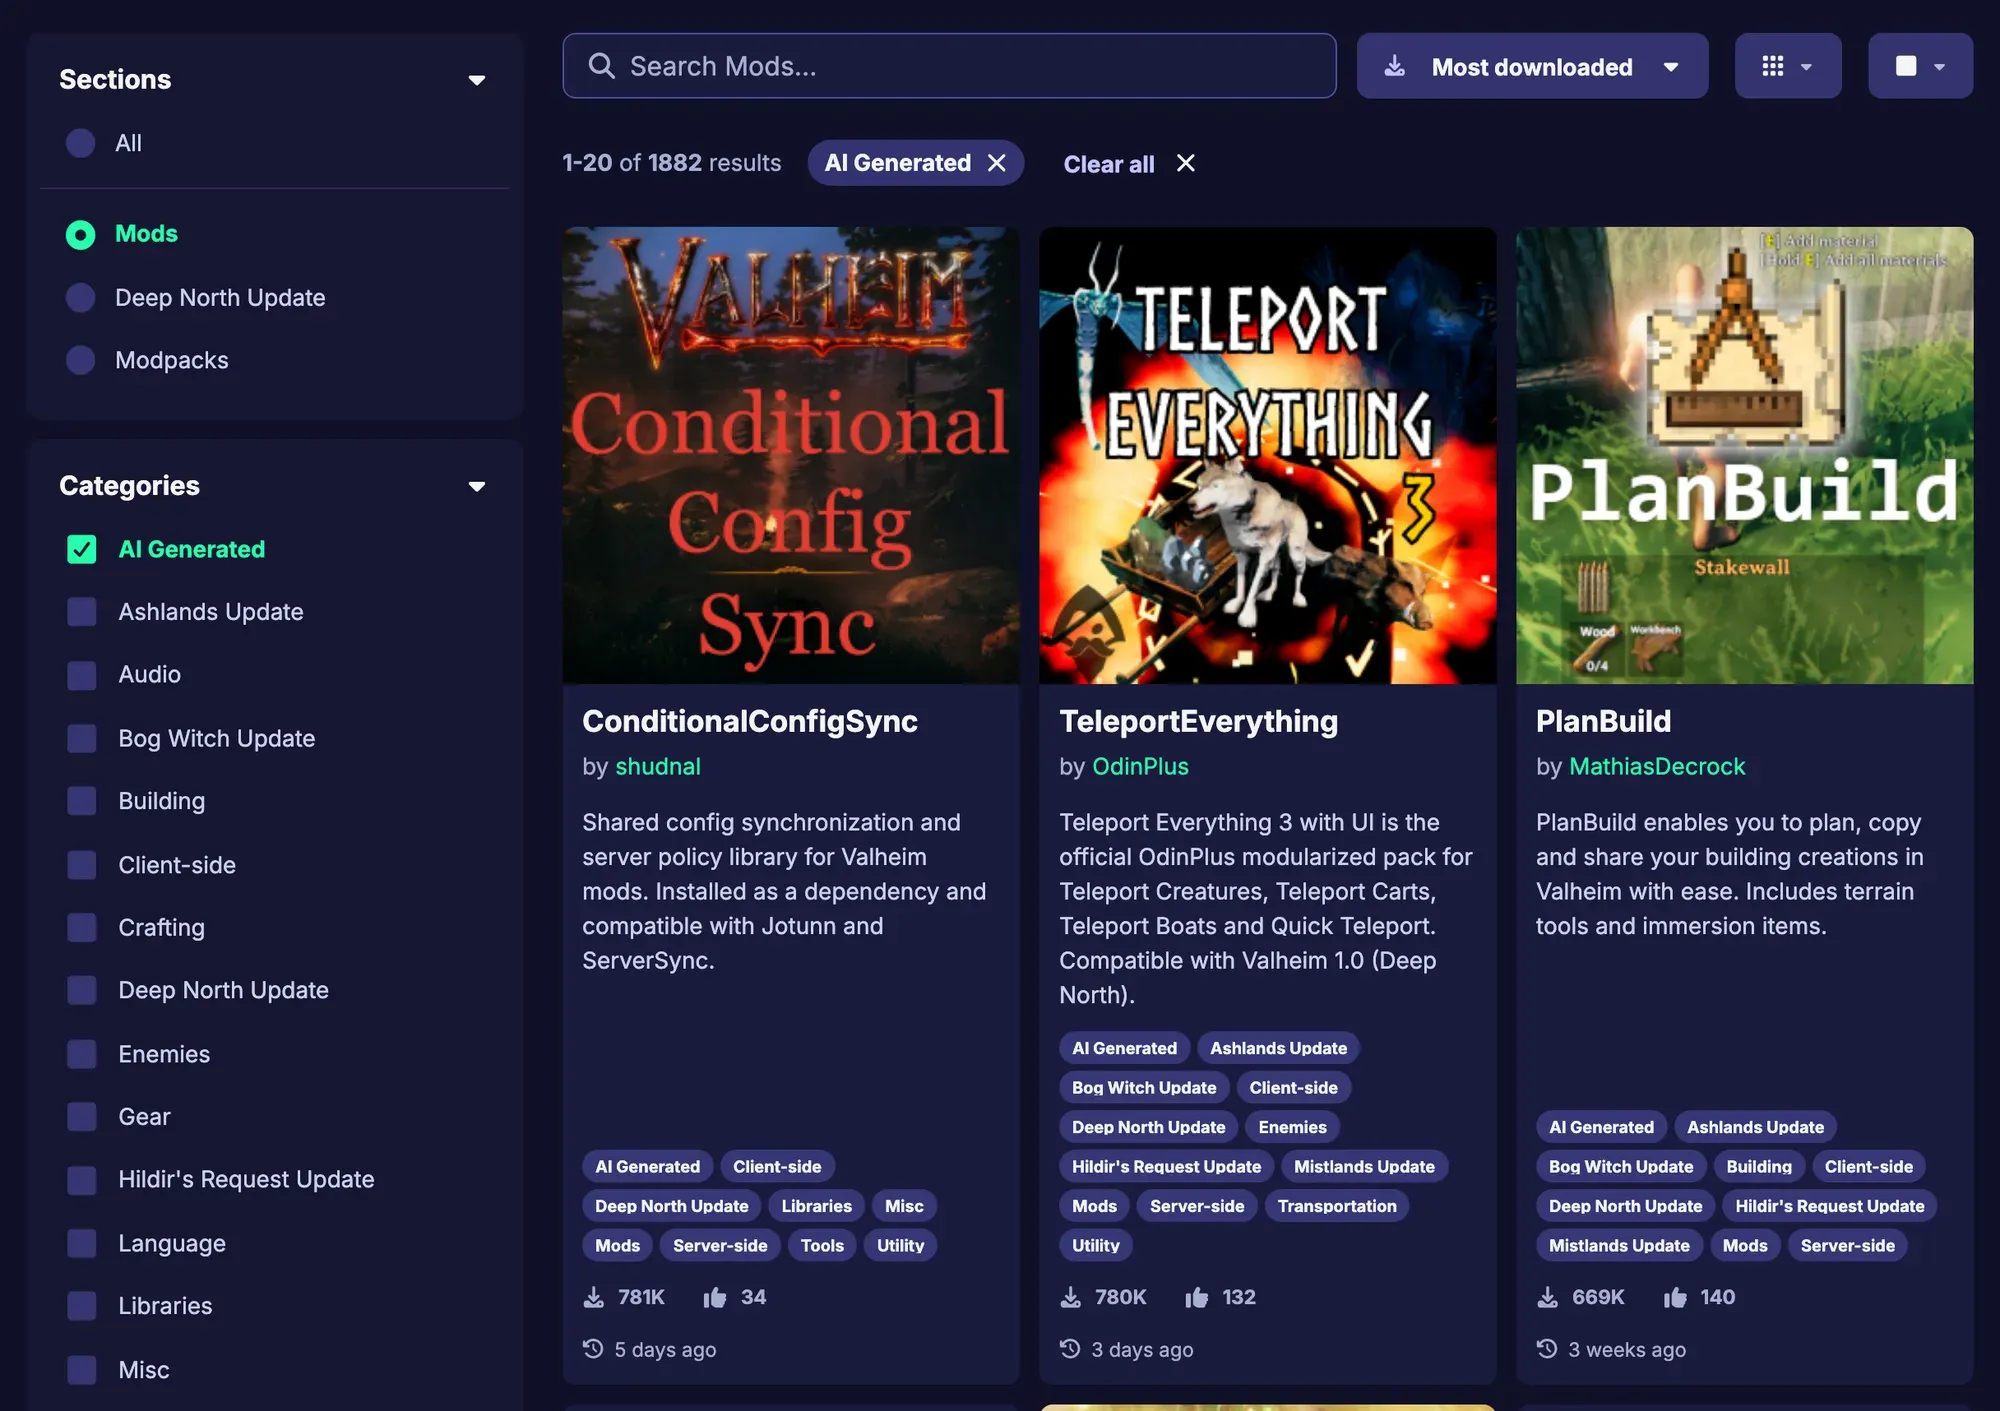Click PlanBuild download count icon

tap(1548, 1297)
